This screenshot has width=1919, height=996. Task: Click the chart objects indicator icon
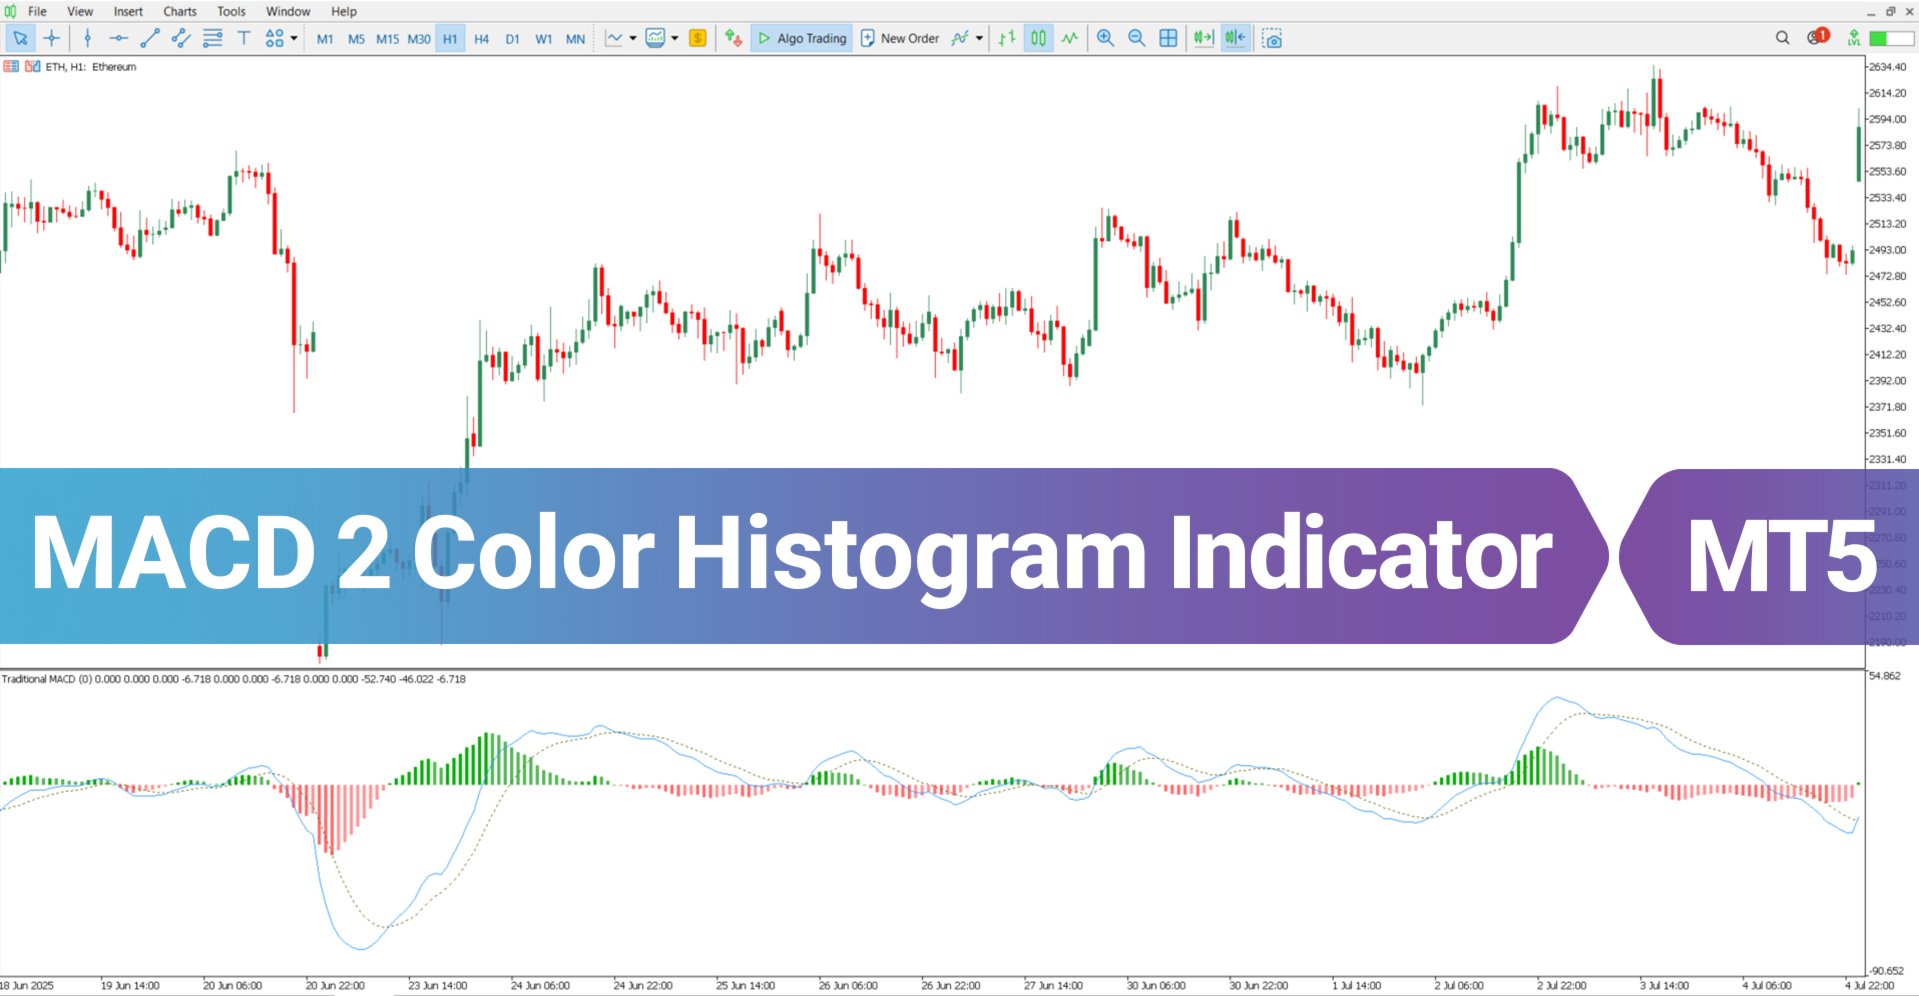click(x=960, y=38)
